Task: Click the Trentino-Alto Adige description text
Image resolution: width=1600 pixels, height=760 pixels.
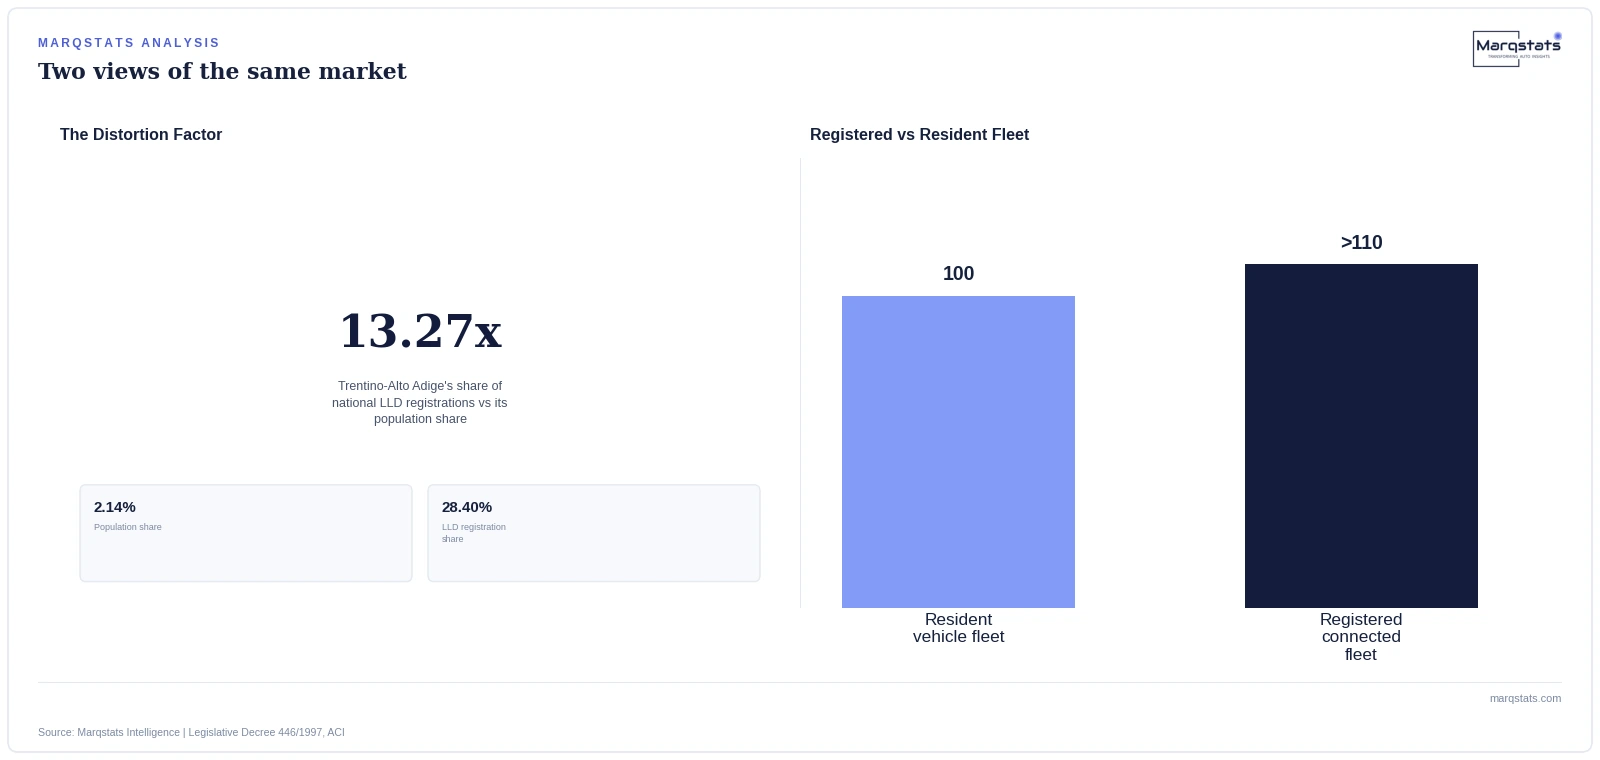Action: pos(420,402)
